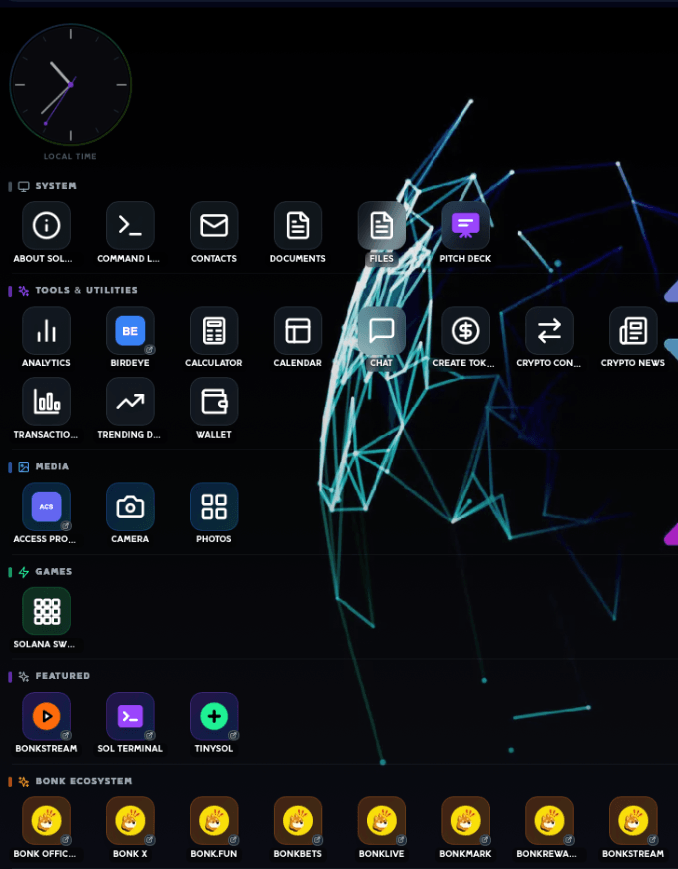Open the Transactions app

(47, 402)
